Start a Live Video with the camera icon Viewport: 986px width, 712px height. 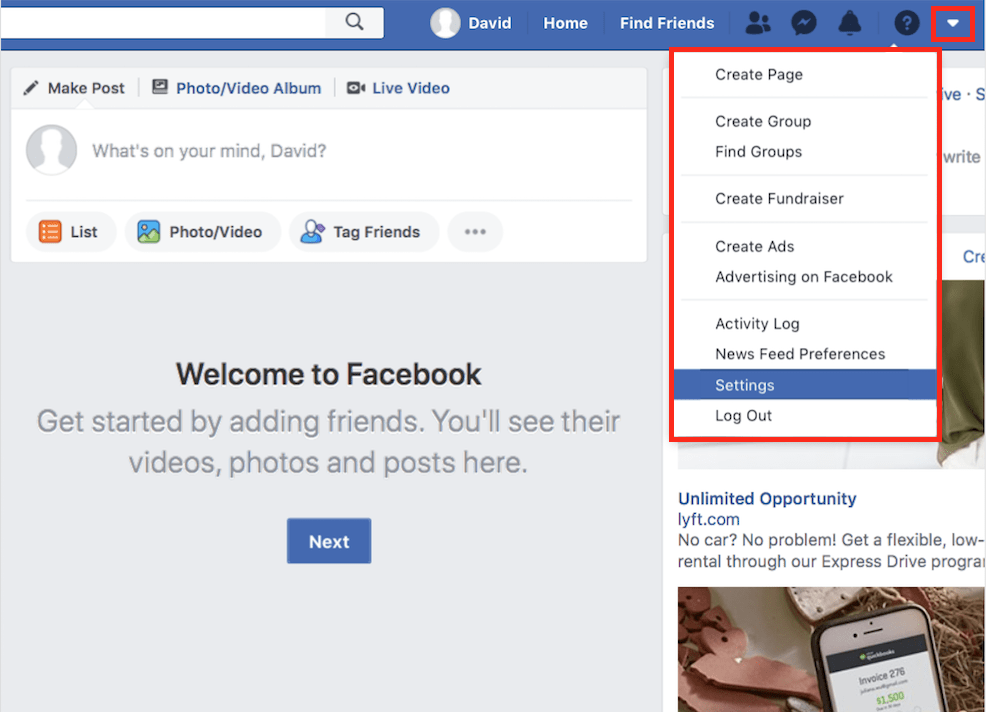356,88
